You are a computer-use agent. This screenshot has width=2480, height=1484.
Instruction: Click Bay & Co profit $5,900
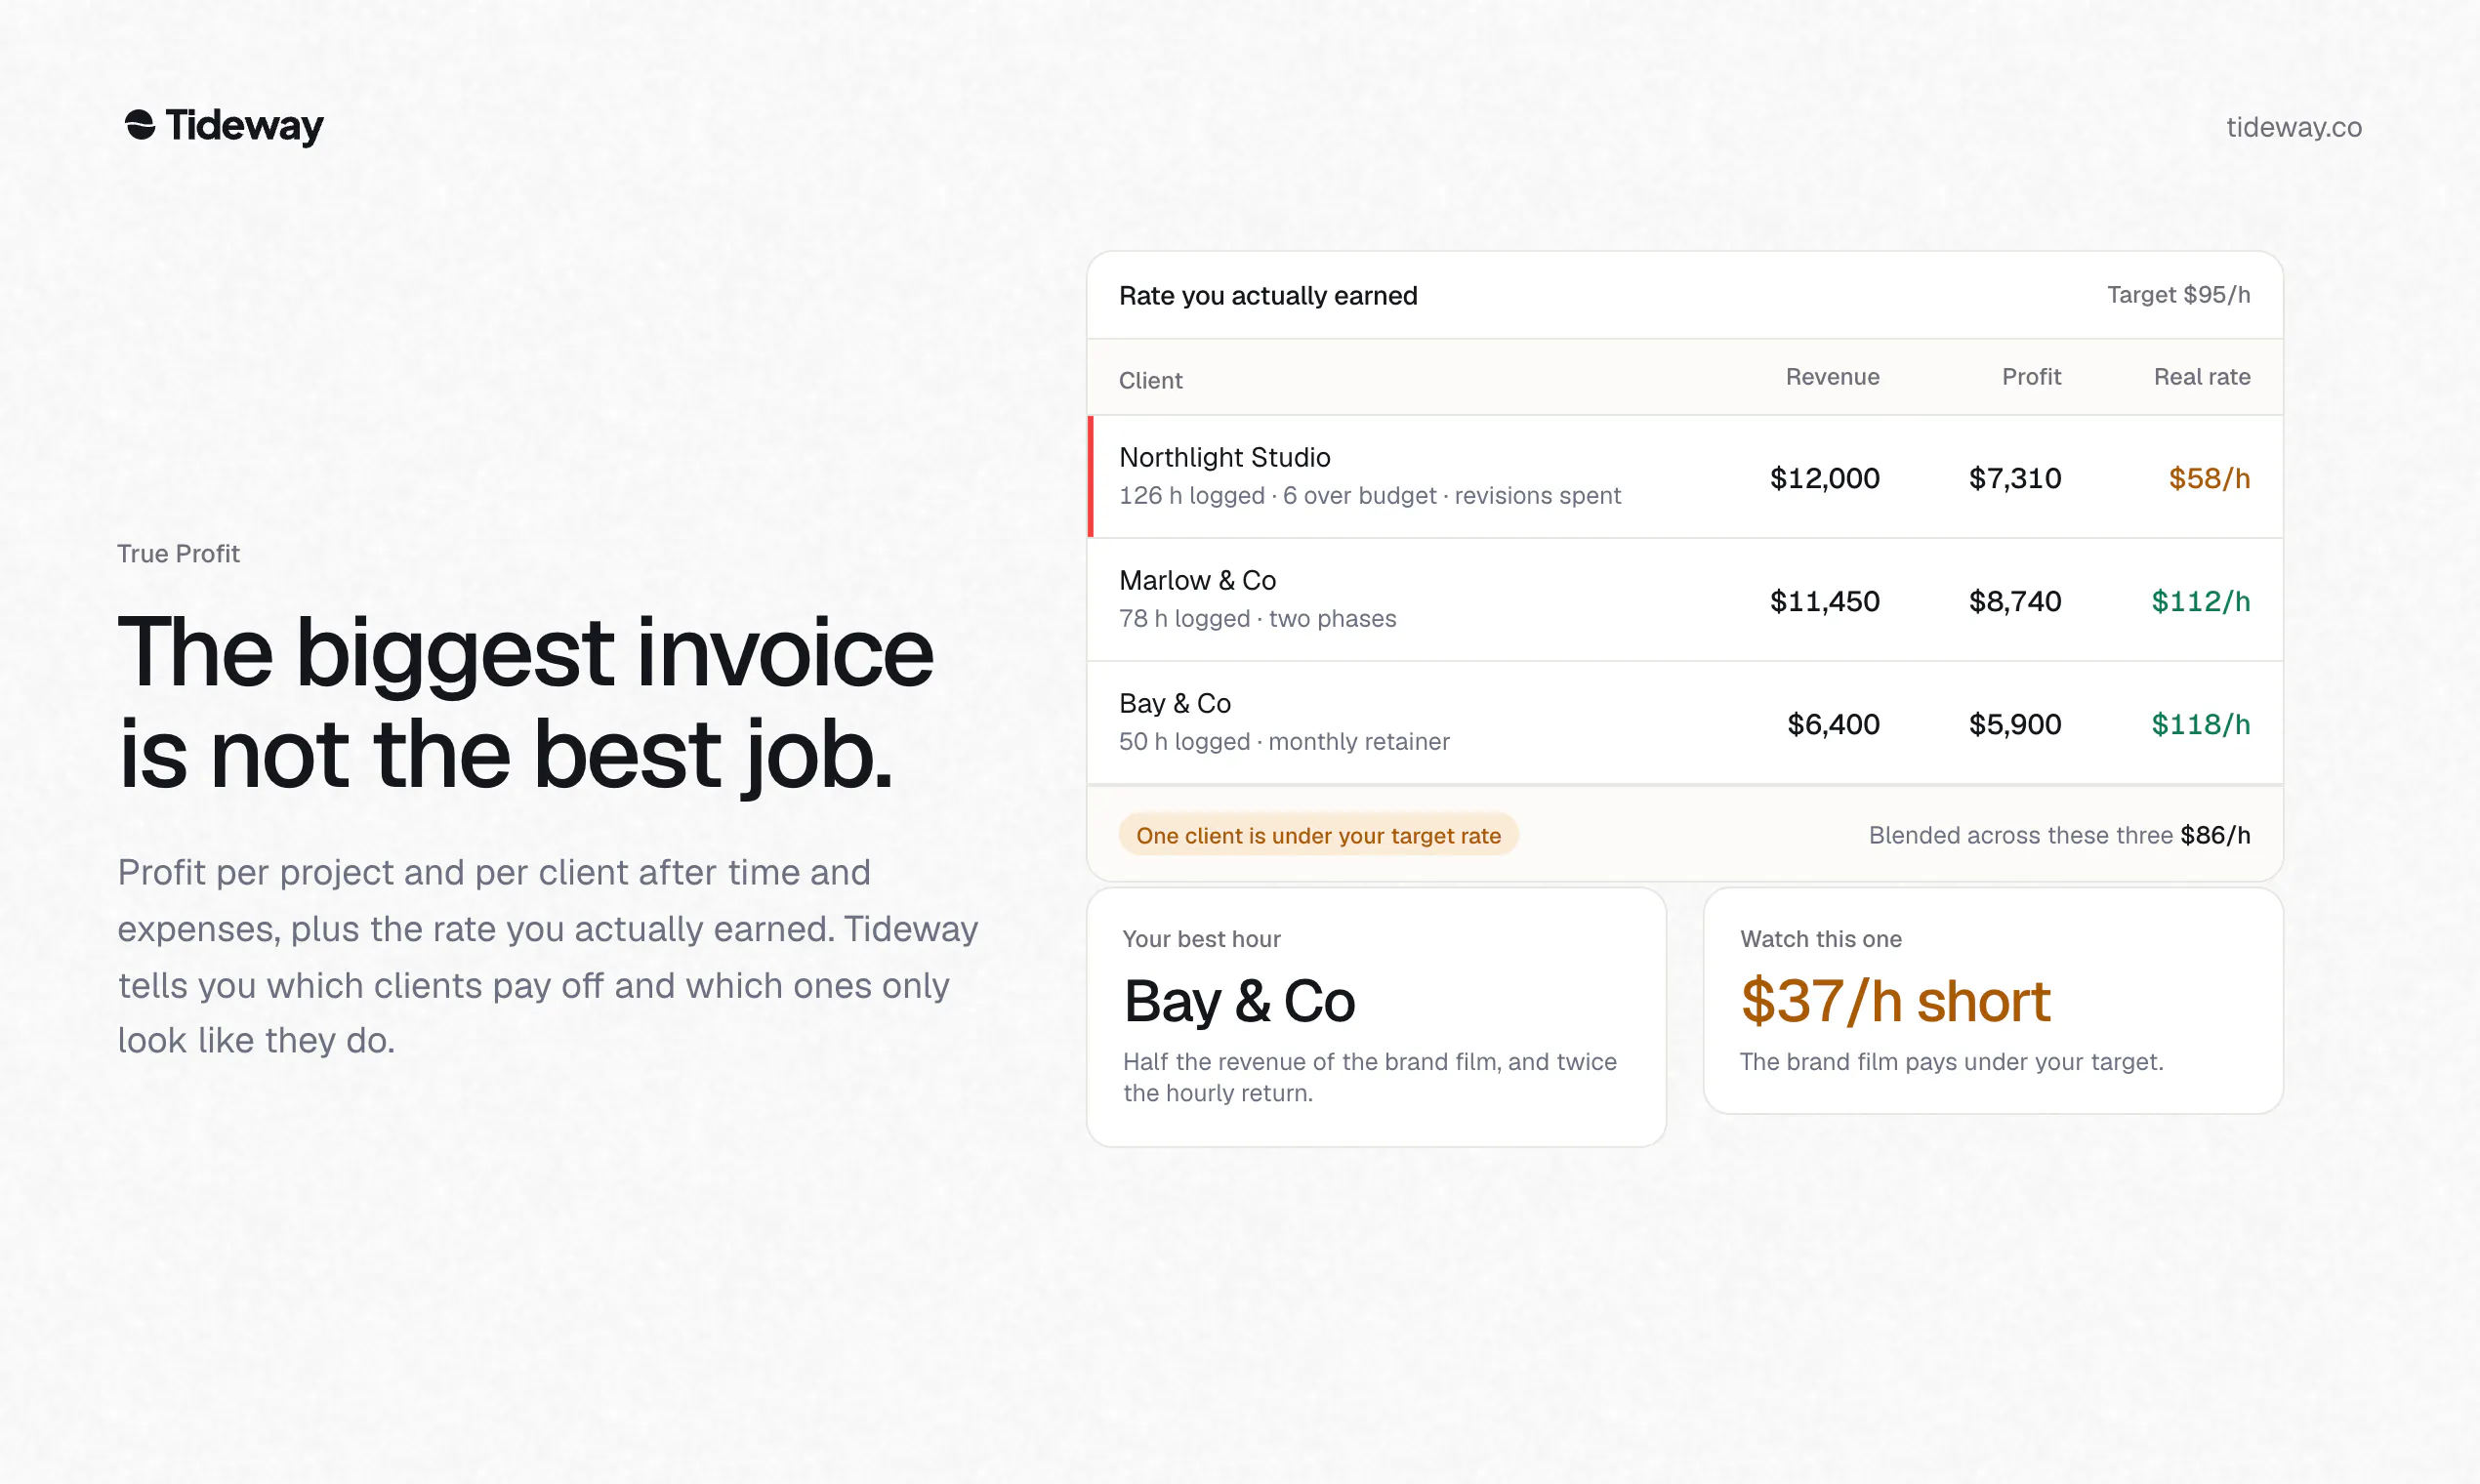[x=2014, y=724]
